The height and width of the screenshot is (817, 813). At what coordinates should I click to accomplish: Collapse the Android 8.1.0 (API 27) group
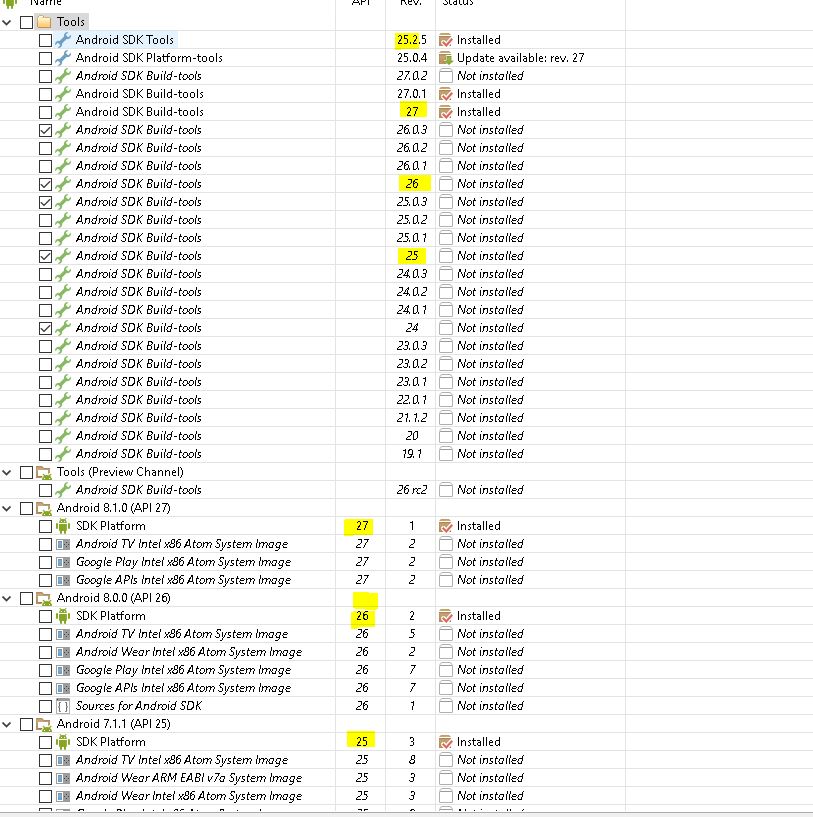coord(7,509)
